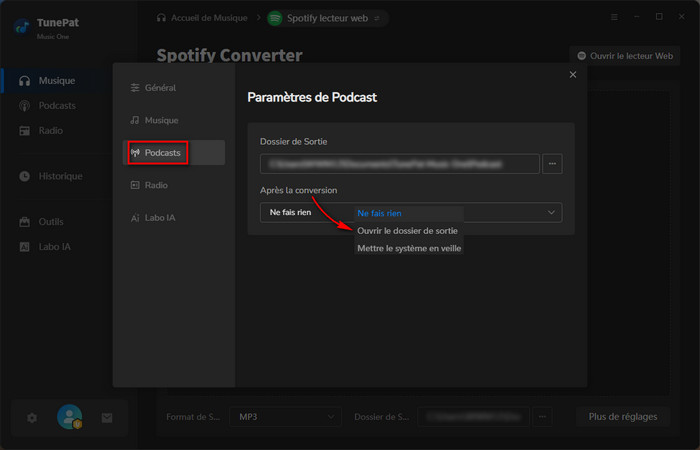The image size is (700, 450).
Task: Click Ouvrir le lecteur Web button
Action: [x=625, y=56]
